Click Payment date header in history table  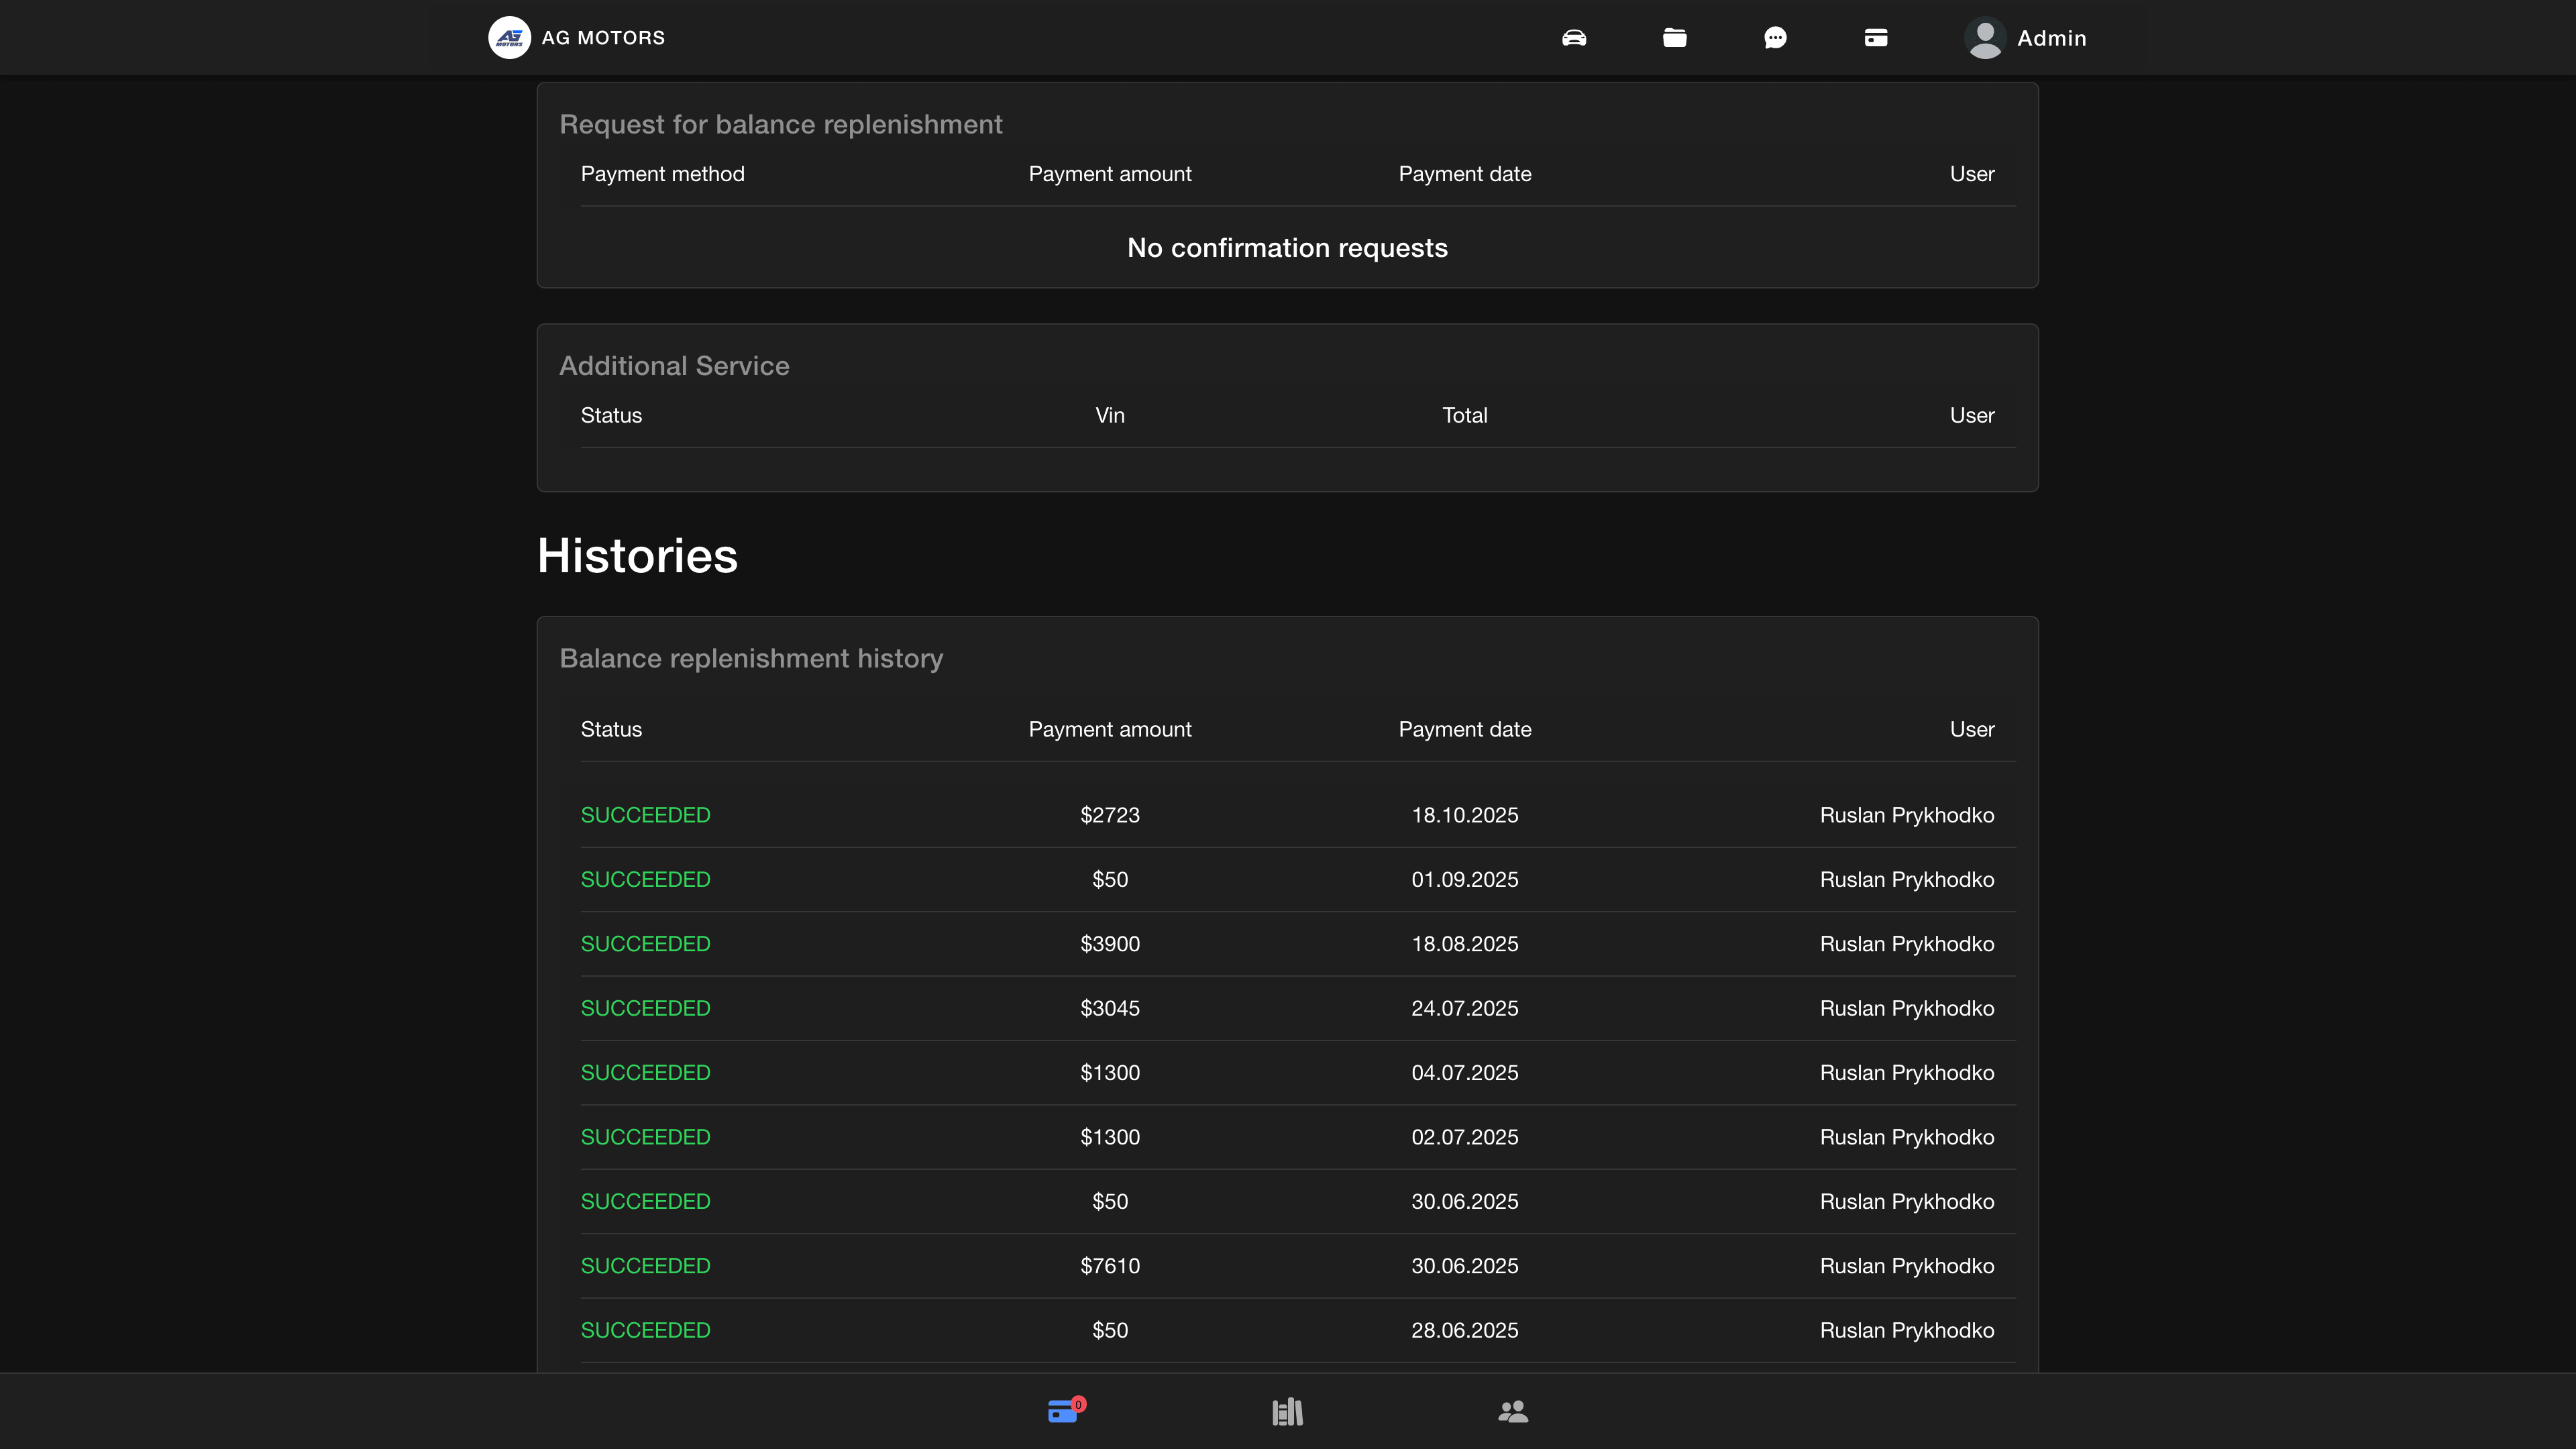click(1465, 729)
